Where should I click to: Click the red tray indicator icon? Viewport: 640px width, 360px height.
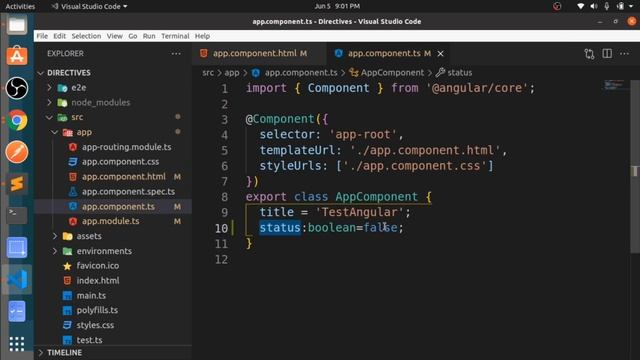point(557,6)
